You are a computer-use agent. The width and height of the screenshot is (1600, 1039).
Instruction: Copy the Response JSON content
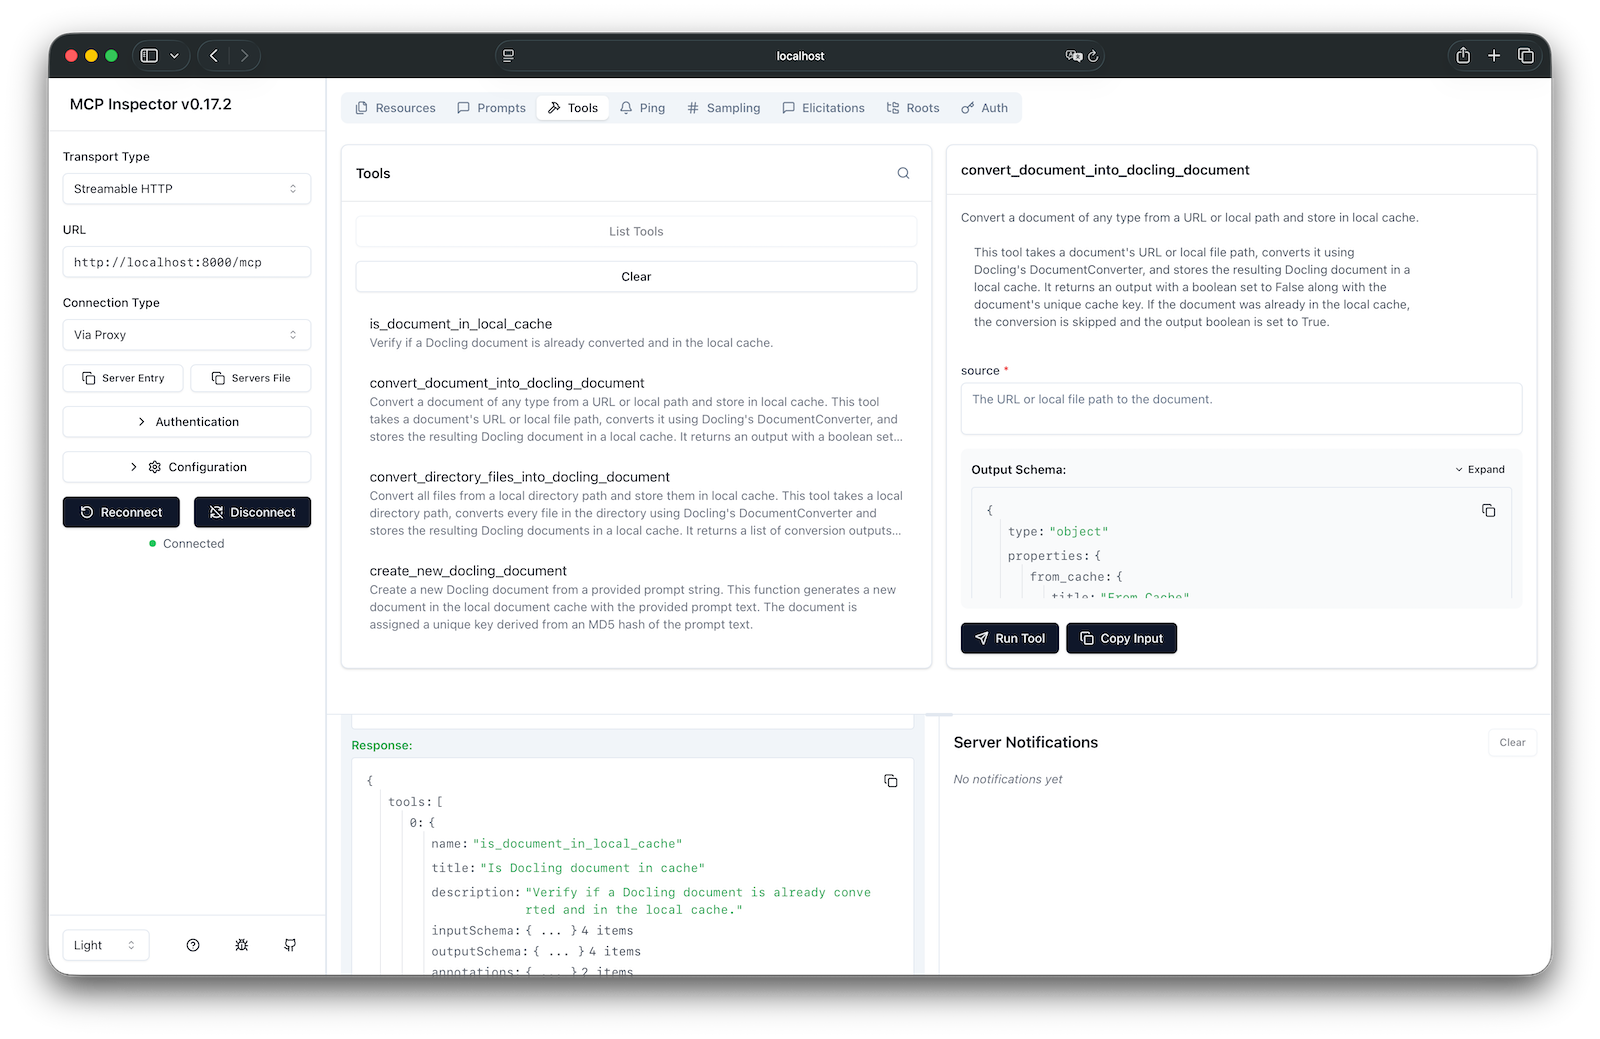click(x=890, y=781)
